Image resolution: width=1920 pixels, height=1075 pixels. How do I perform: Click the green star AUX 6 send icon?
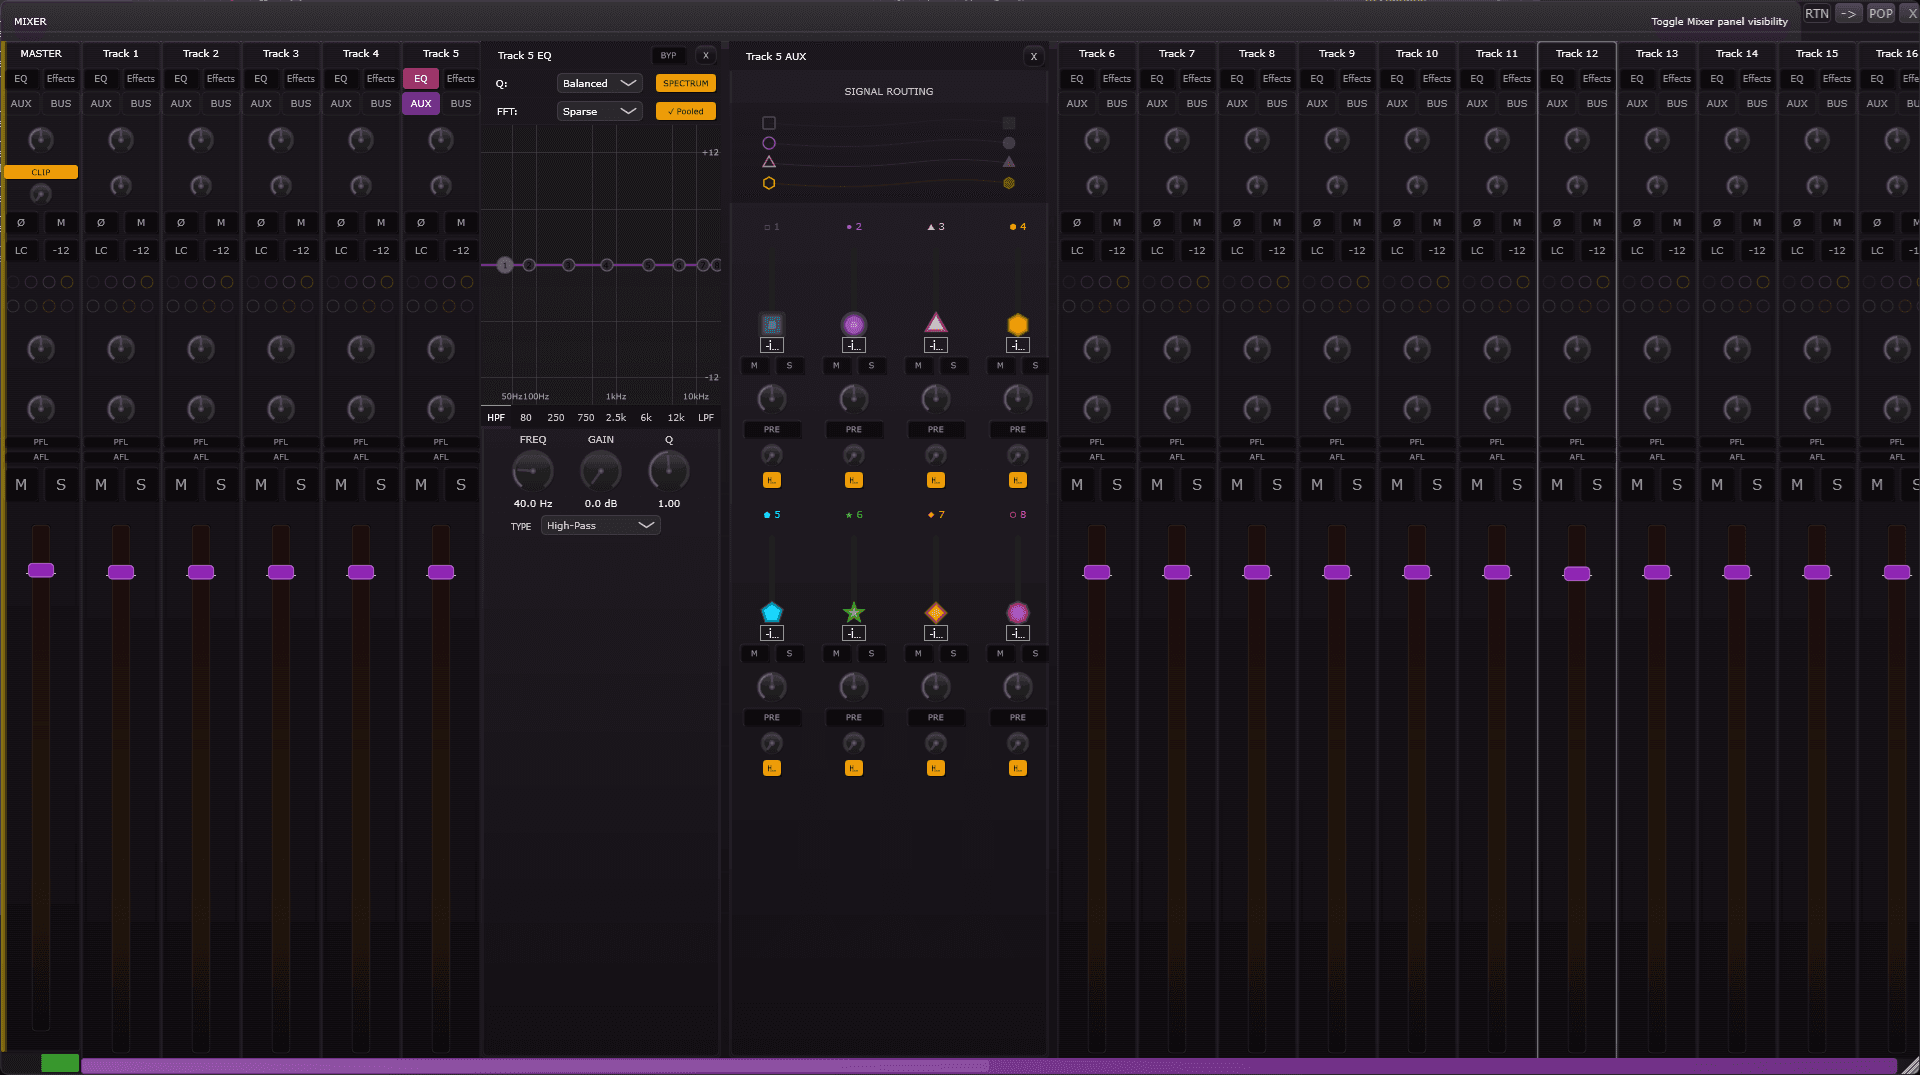(853, 612)
